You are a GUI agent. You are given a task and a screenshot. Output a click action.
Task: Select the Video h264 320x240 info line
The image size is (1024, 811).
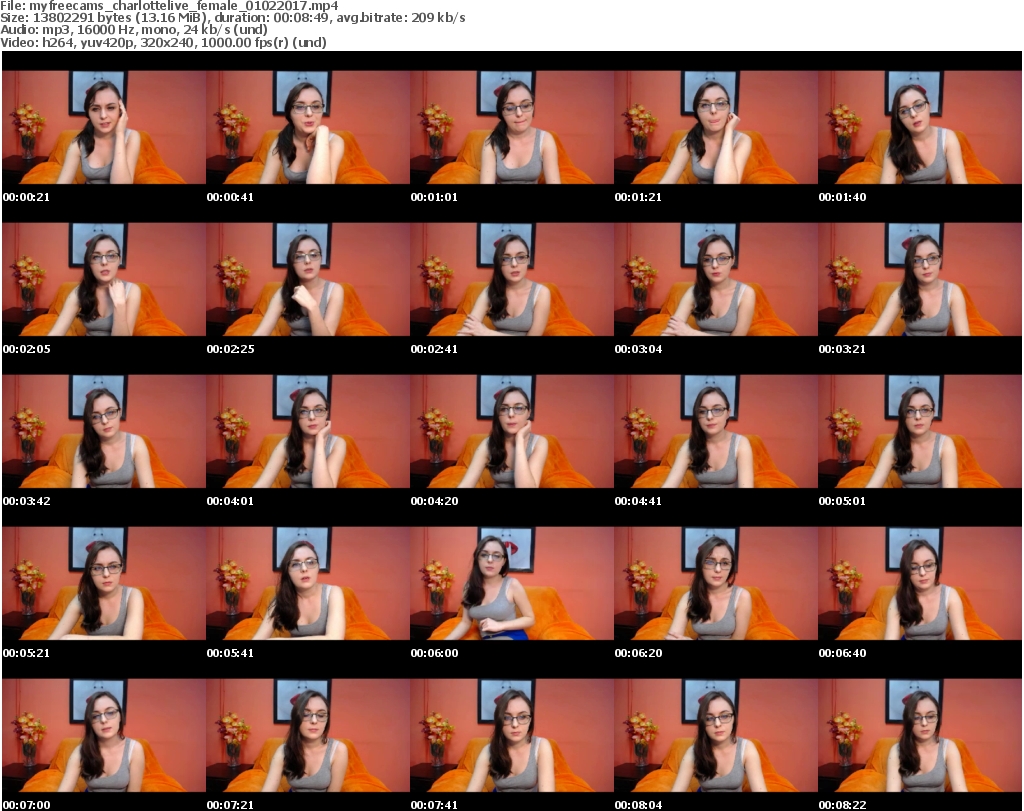coord(163,42)
